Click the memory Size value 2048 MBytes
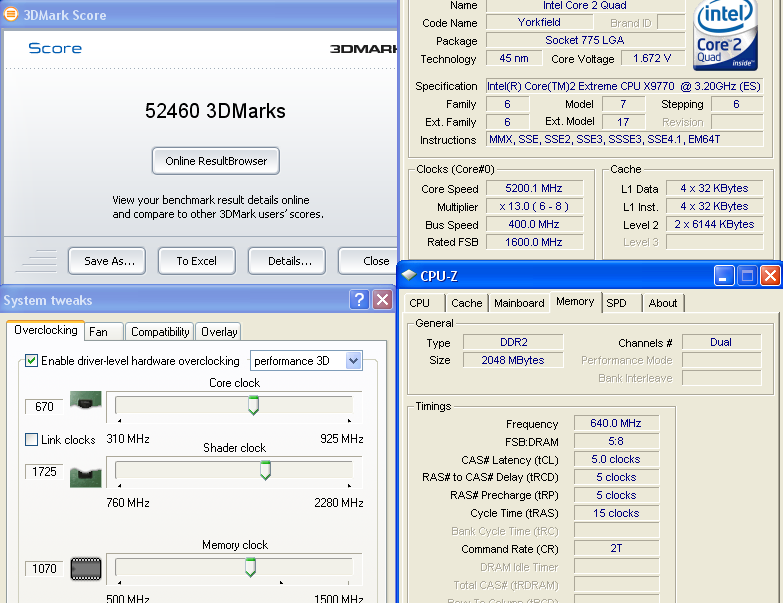The width and height of the screenshot is (783, 603). 513,360
